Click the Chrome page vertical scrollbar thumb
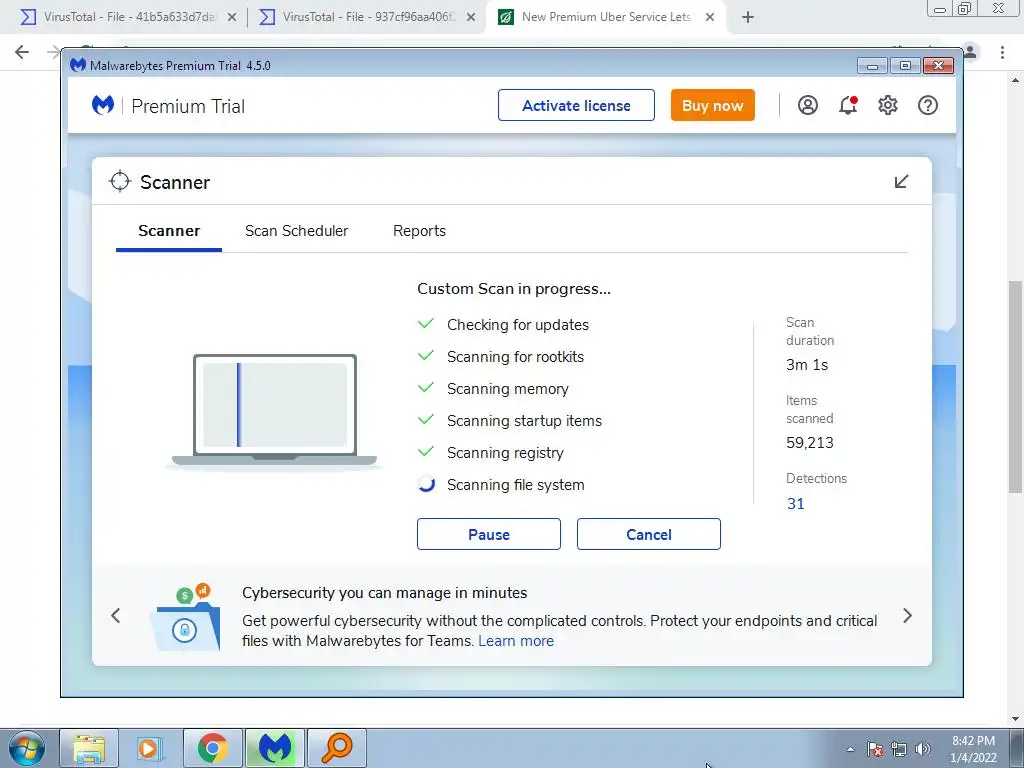The image size is (1024, 768). click(x=1015, y=387)
